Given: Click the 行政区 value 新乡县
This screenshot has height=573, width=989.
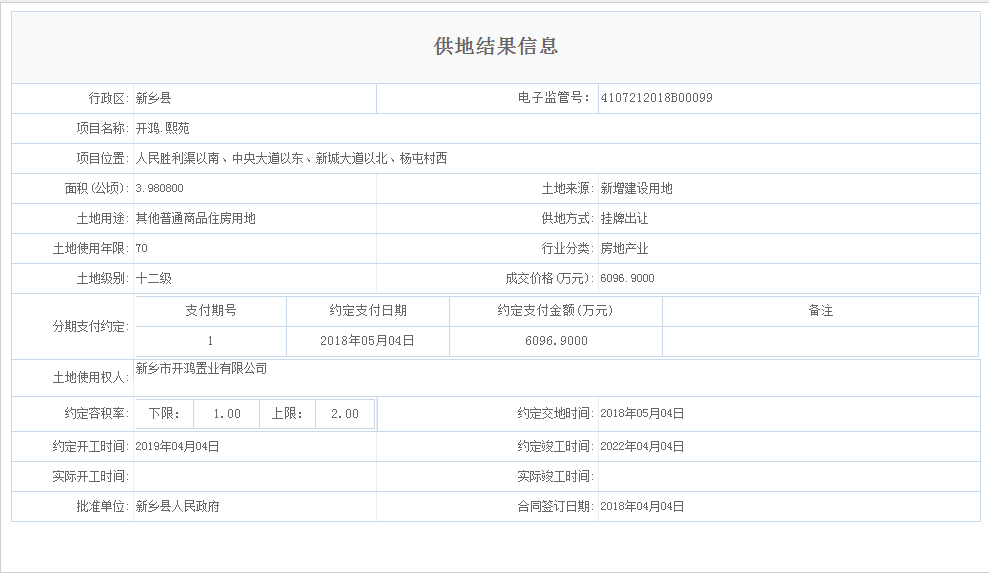Looking at the screenshot, I should pos(153,98).
